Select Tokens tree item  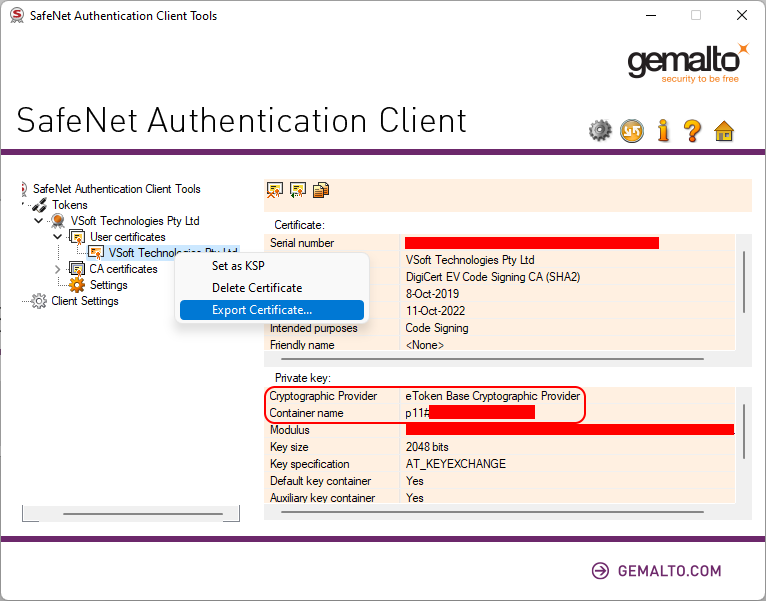click(70, 205)
